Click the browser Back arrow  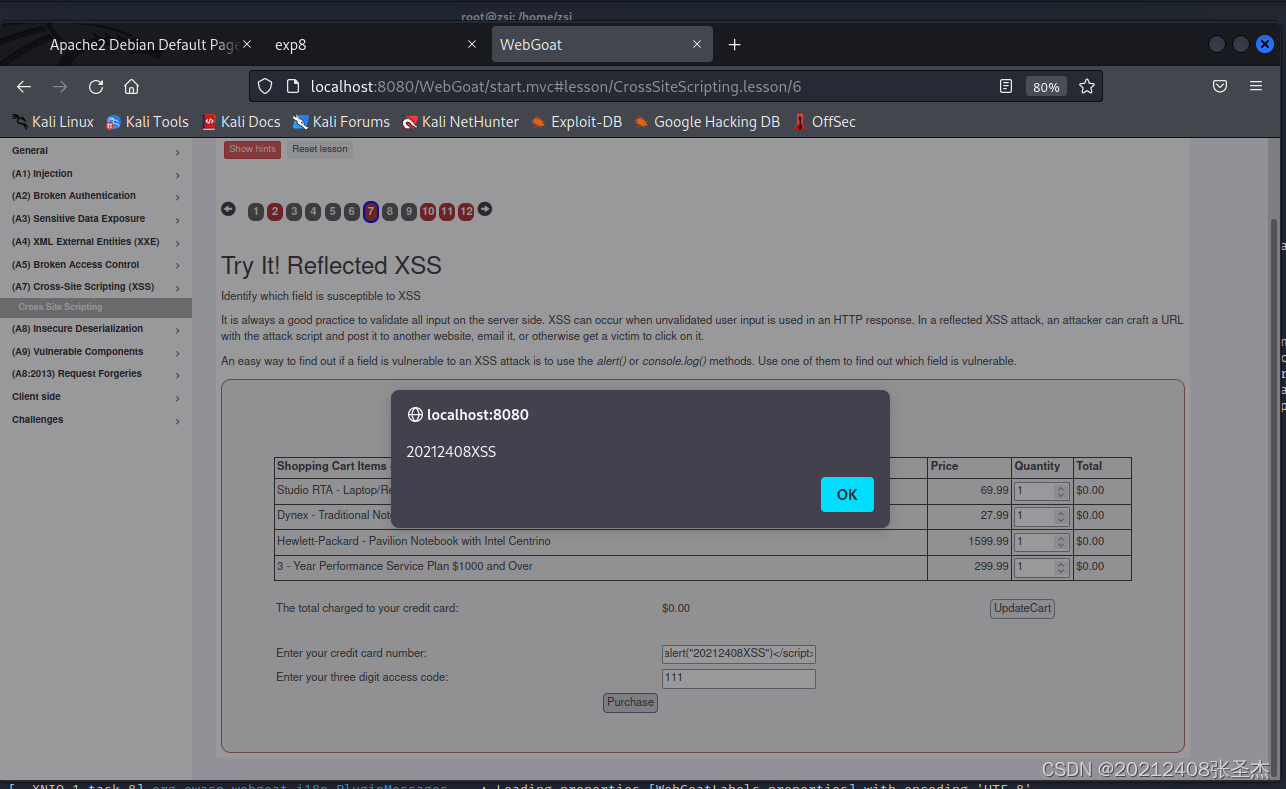[24, 87]
